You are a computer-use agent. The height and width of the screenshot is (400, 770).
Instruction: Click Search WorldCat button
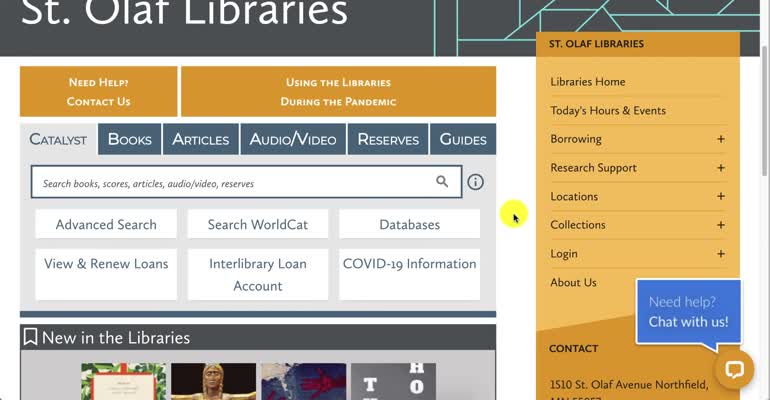[258, 224]
